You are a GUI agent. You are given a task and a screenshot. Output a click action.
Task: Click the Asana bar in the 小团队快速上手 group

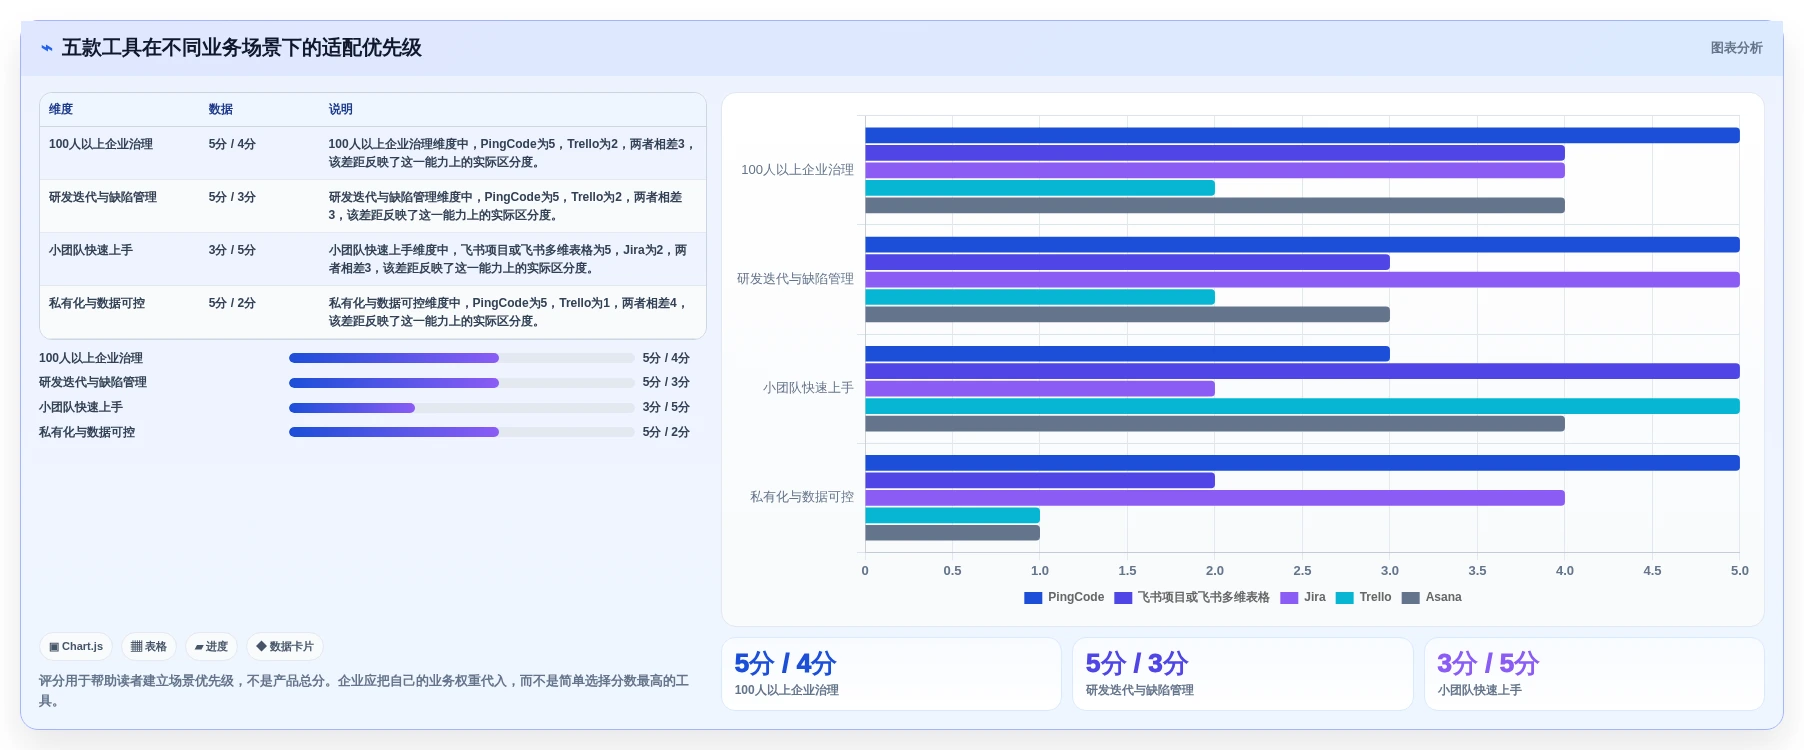1215,424
